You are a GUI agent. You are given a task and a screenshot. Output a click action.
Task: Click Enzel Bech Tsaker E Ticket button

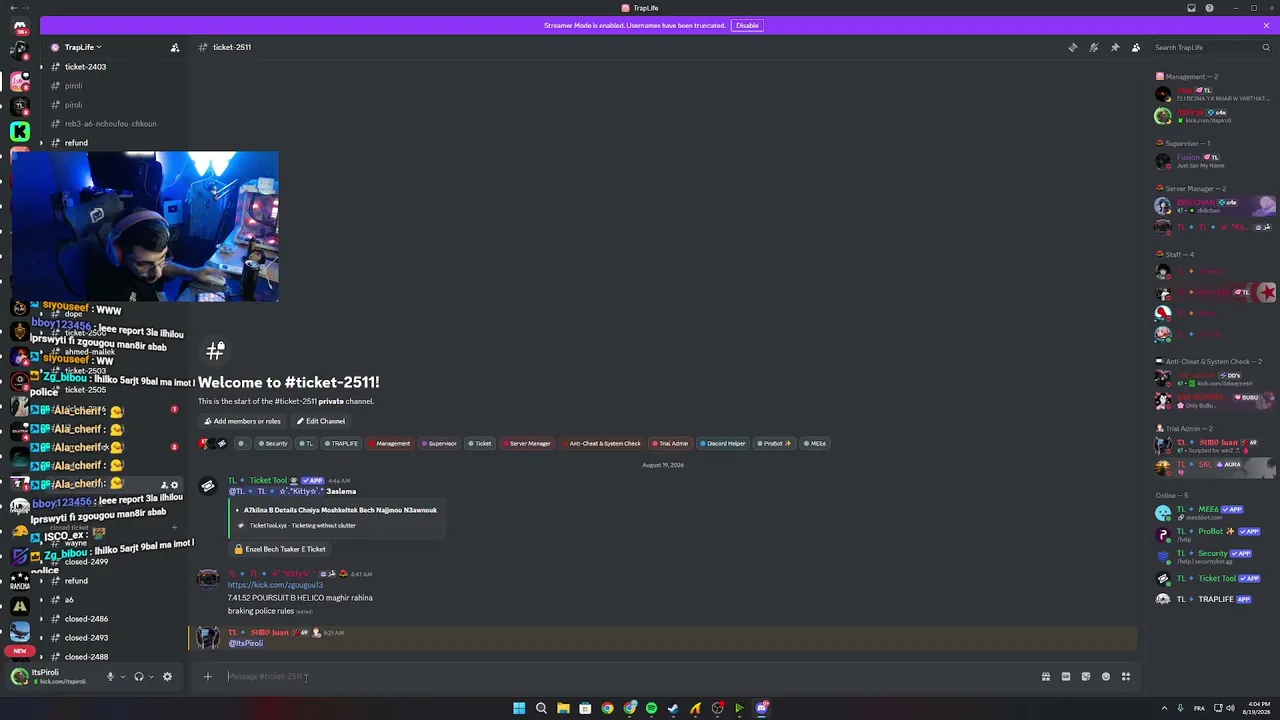click(x=279, y=549)
